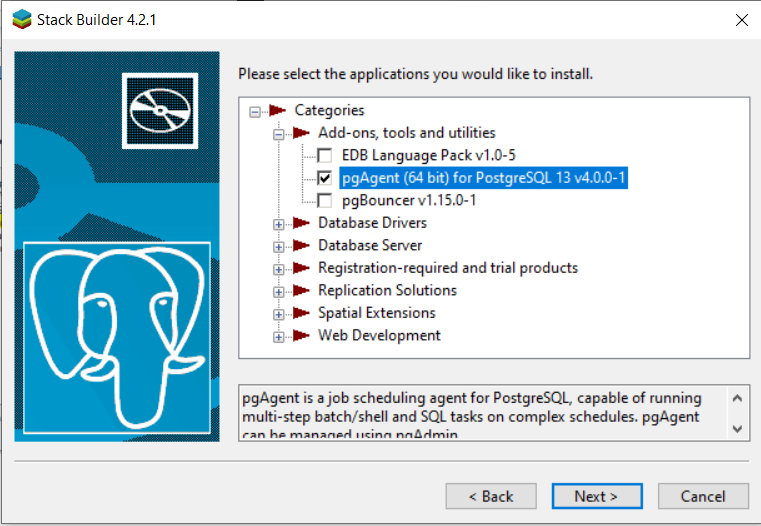Enable the EDB Language Pack v1.0-5 checkbox
Viewport: 761px width, 526px height.
pos(324,156)
